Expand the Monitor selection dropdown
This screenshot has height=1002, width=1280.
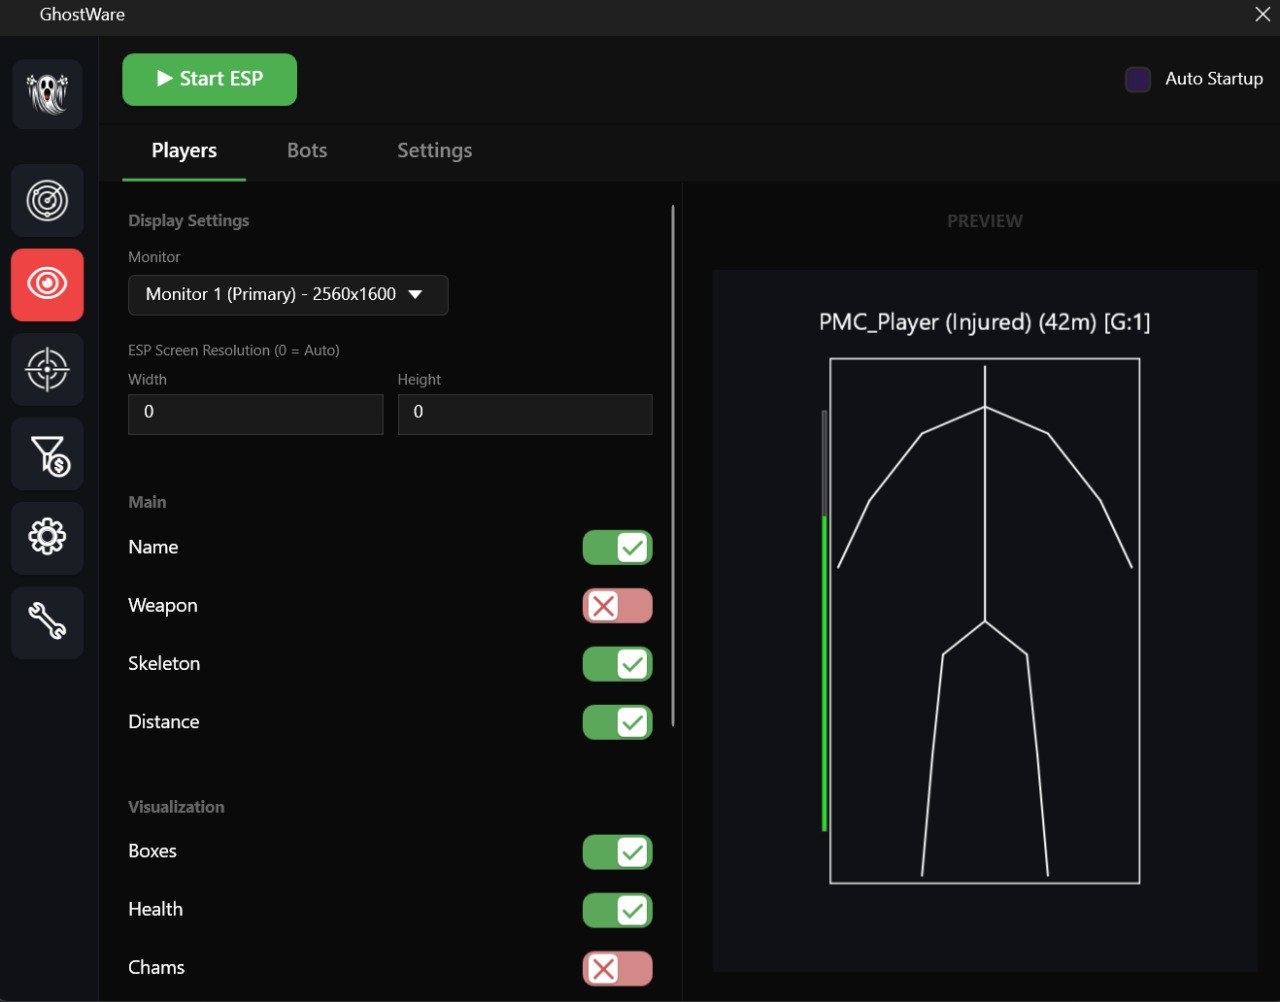(x=288, y=295)
